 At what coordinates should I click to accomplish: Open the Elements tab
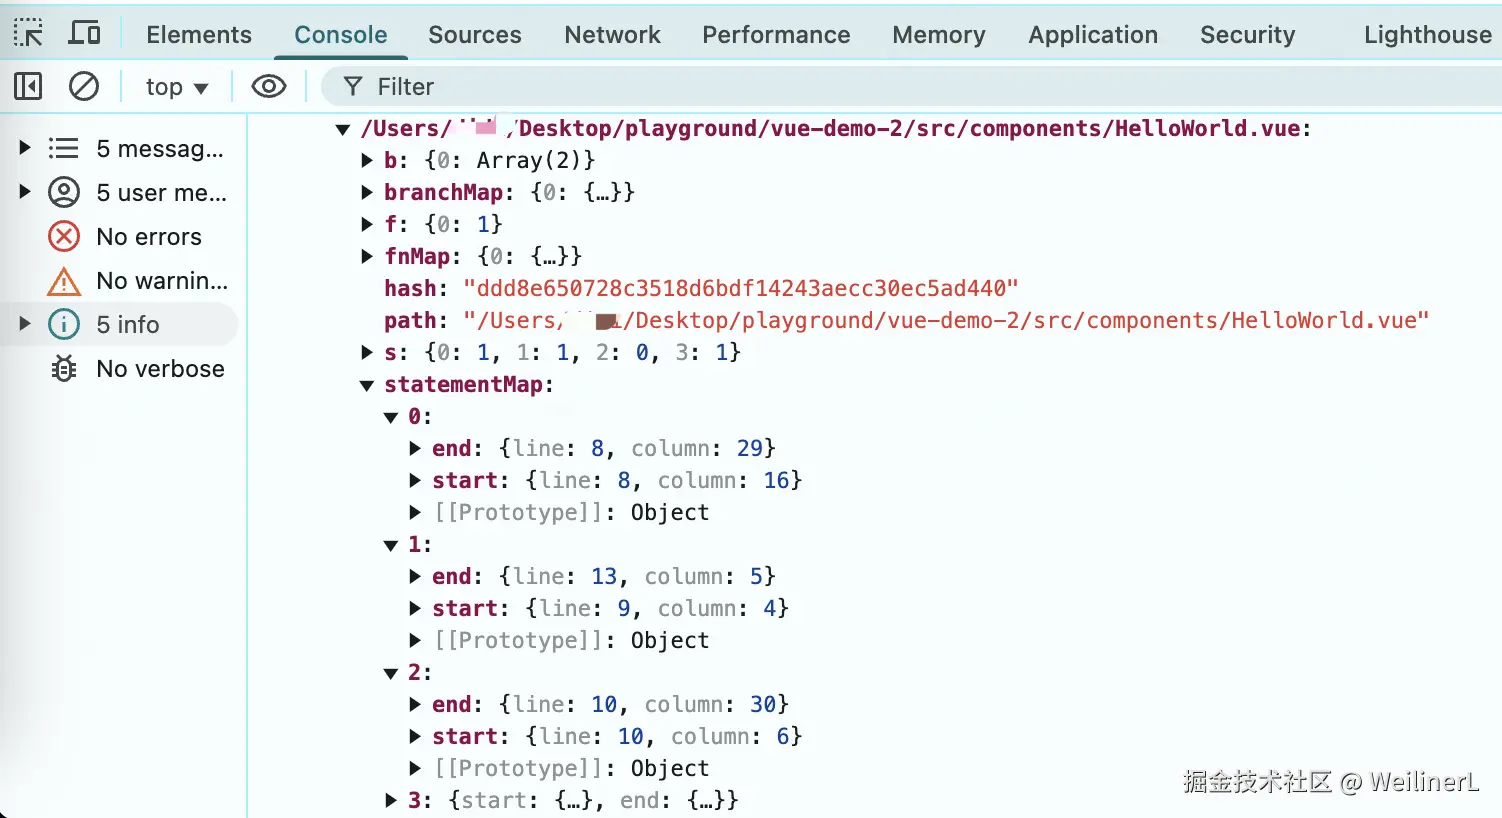click(199, 34)
